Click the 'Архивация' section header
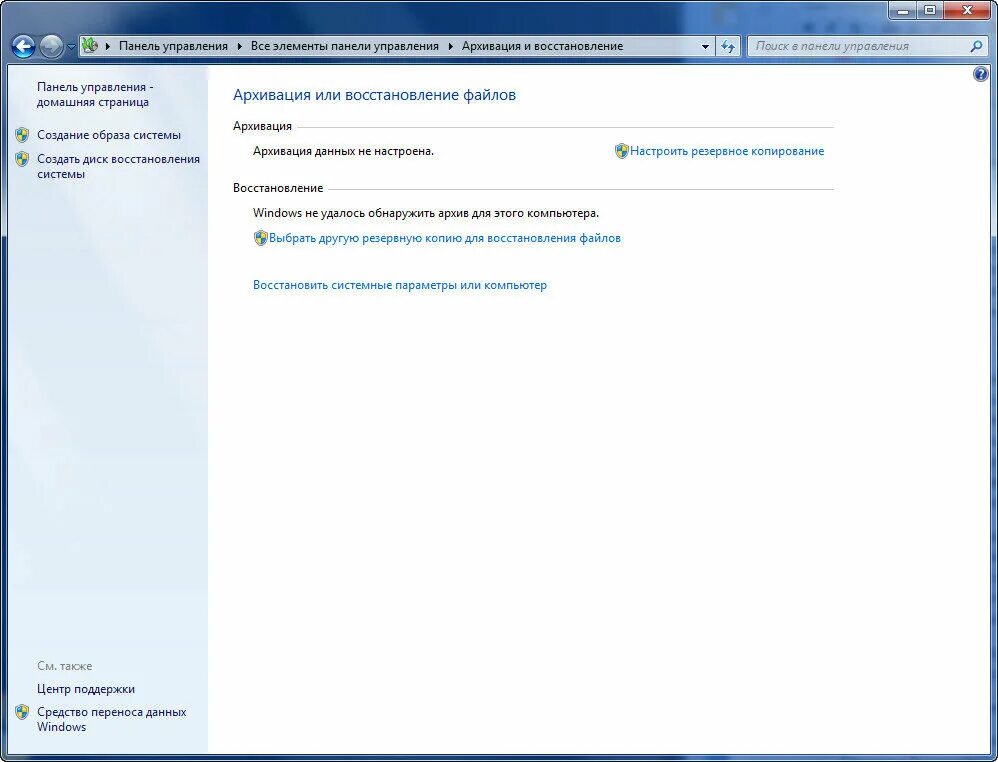 pos(262,126)
